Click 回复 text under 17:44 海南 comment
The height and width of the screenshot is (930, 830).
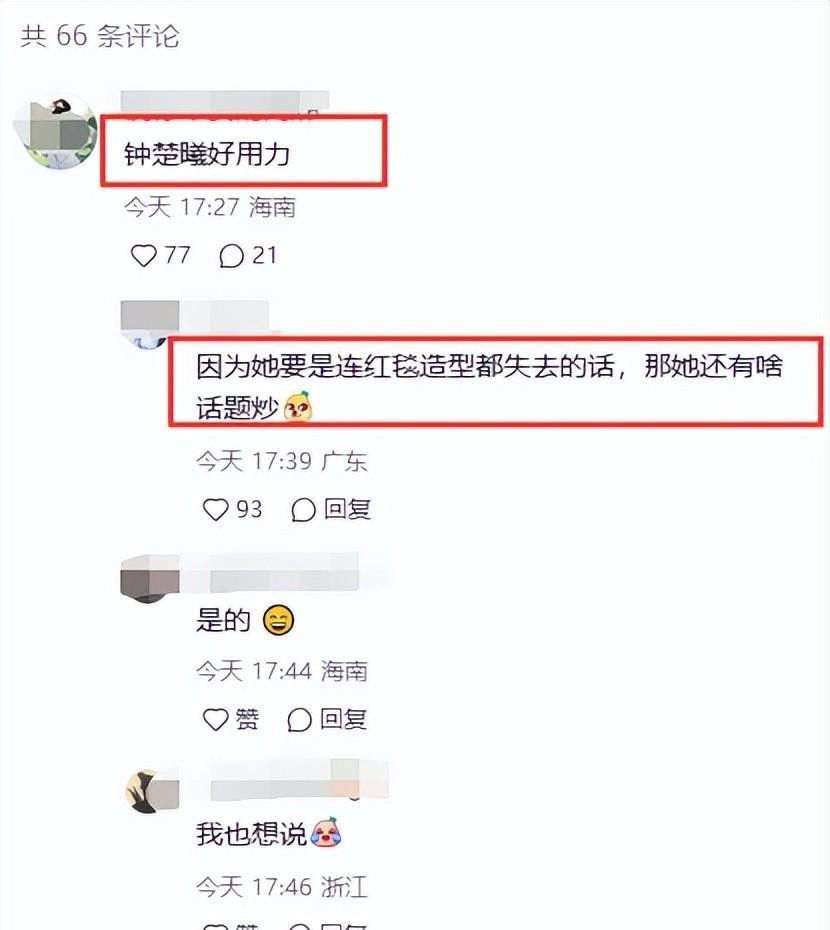(x=343, y=719)
